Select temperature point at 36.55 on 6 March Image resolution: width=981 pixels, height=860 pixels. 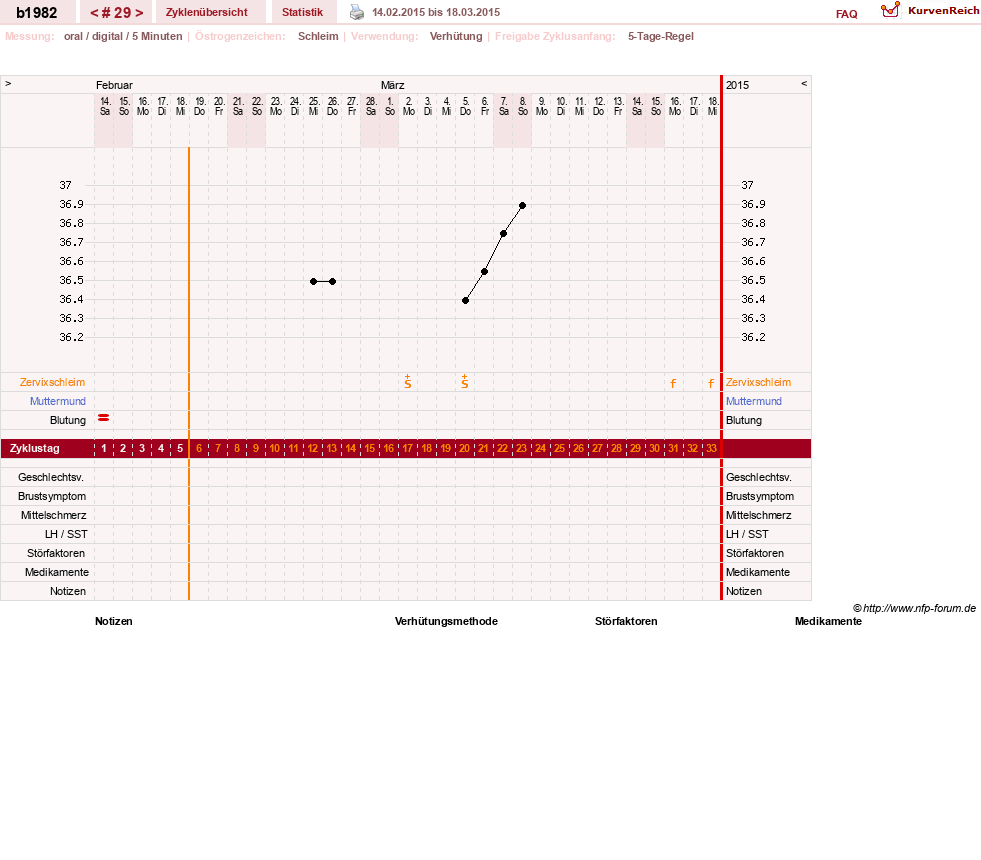[x=484, y=271]
